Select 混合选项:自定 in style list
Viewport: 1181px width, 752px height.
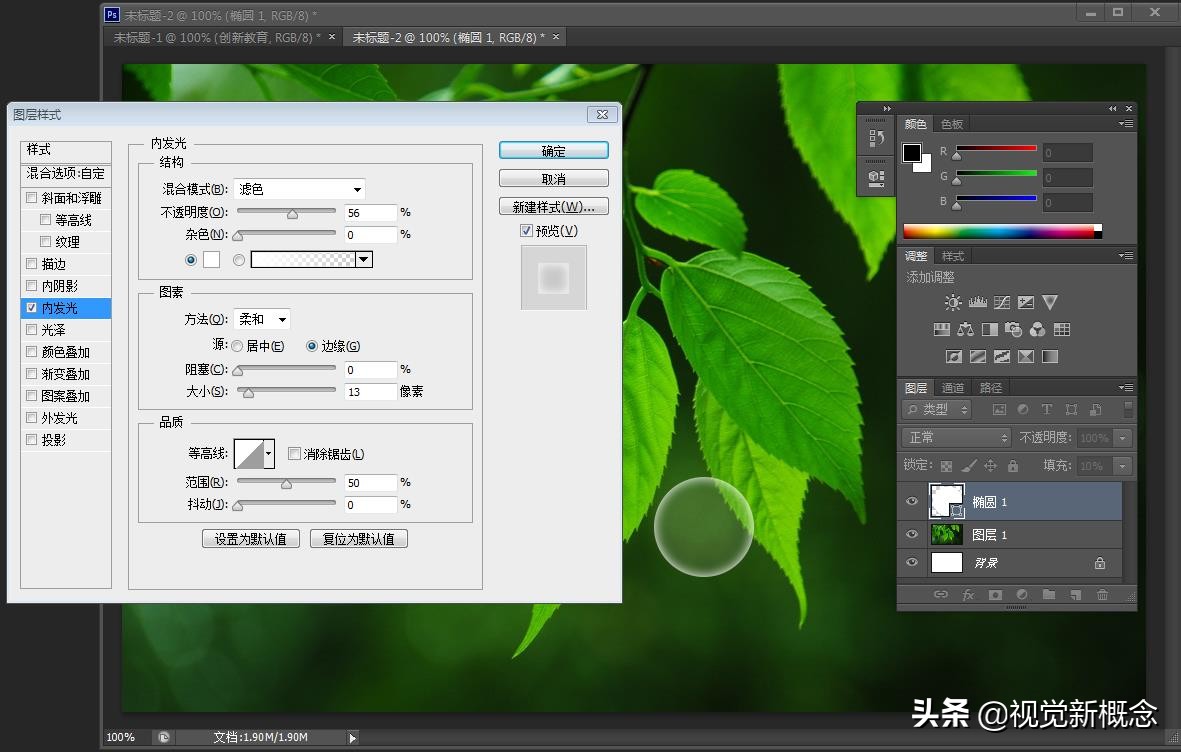[x=66, y=173]
